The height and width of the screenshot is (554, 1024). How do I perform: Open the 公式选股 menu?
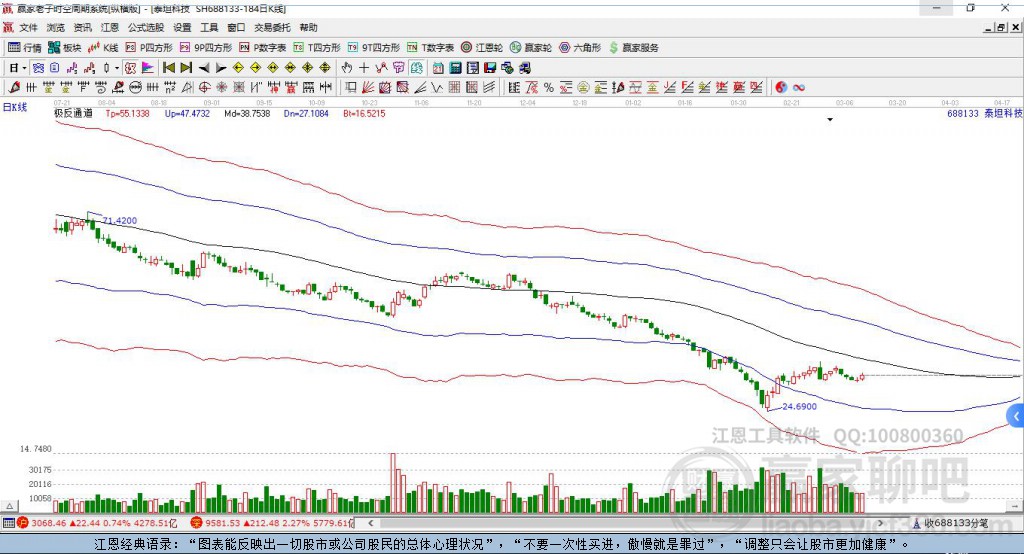pyautogui.click(x=146, y=27)
